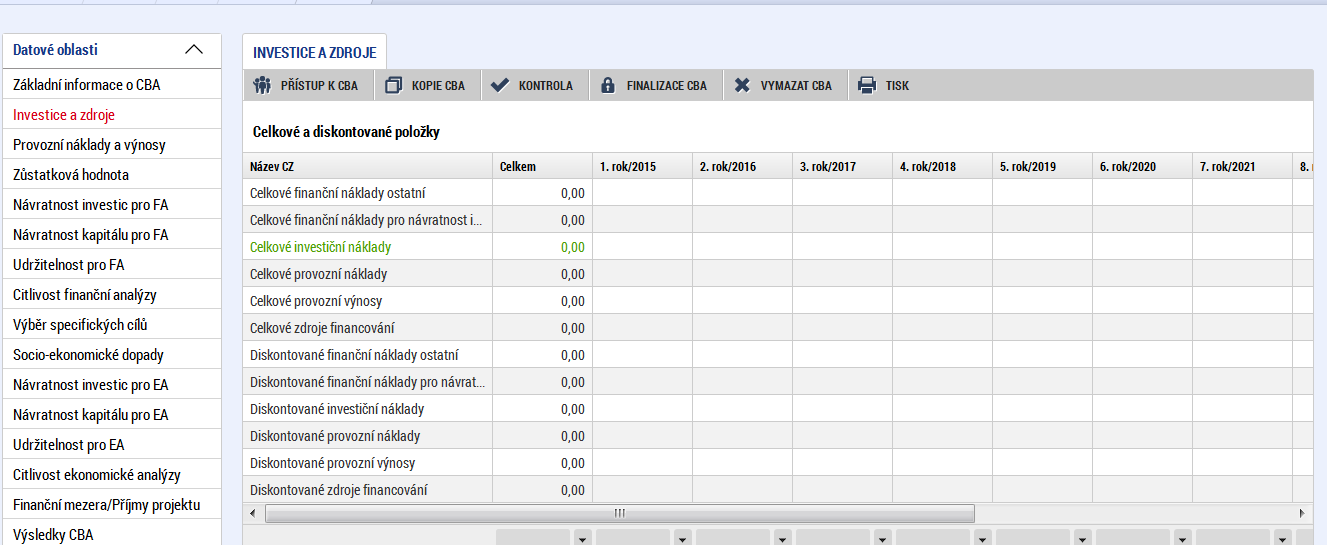Select row Diskontované provozní náklady
This screenshot has height=545, width=1327.
pyautogui.click(x=777, y=436)
